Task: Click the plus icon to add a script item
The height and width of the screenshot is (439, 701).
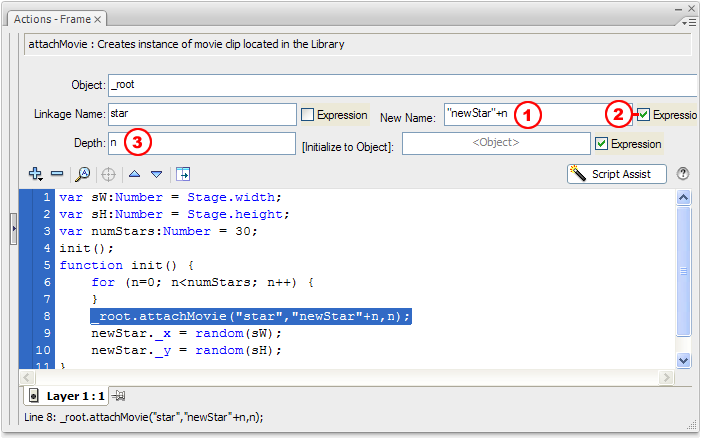Action: click(36, 173)
